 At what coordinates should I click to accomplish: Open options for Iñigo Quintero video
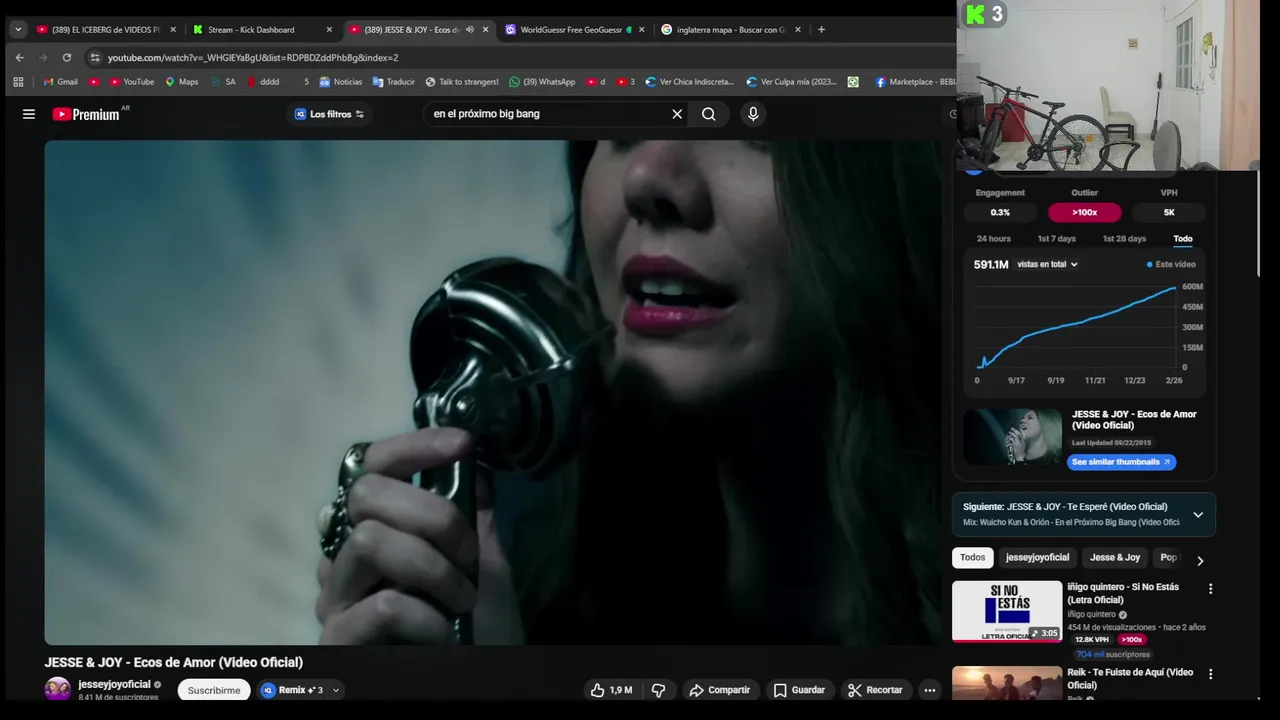(x=1210, y=589)
